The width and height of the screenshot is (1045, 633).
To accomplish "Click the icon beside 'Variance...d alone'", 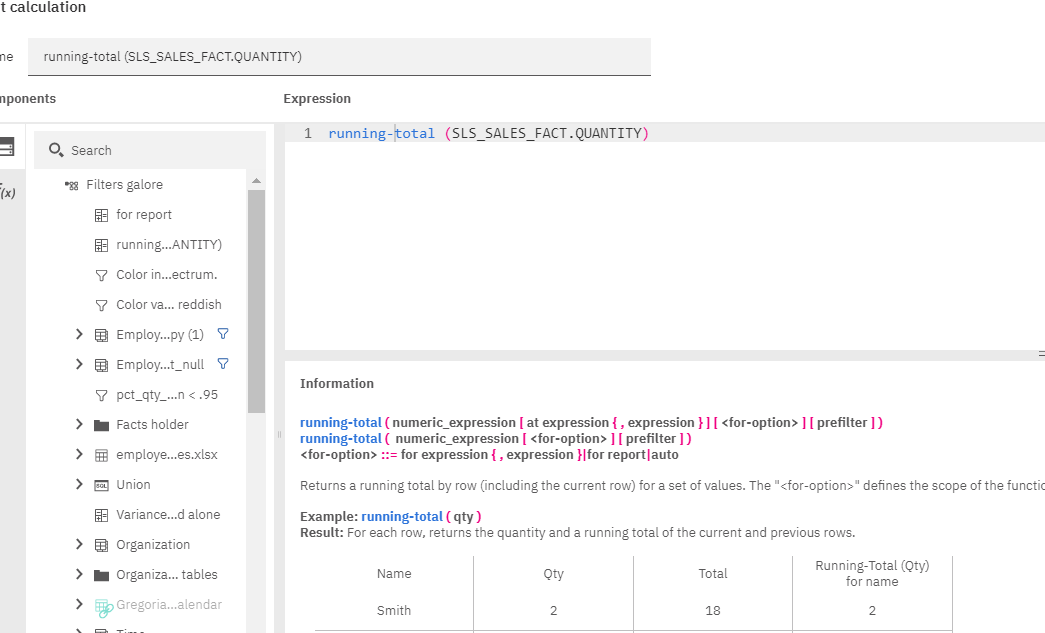I will [101, 515].
